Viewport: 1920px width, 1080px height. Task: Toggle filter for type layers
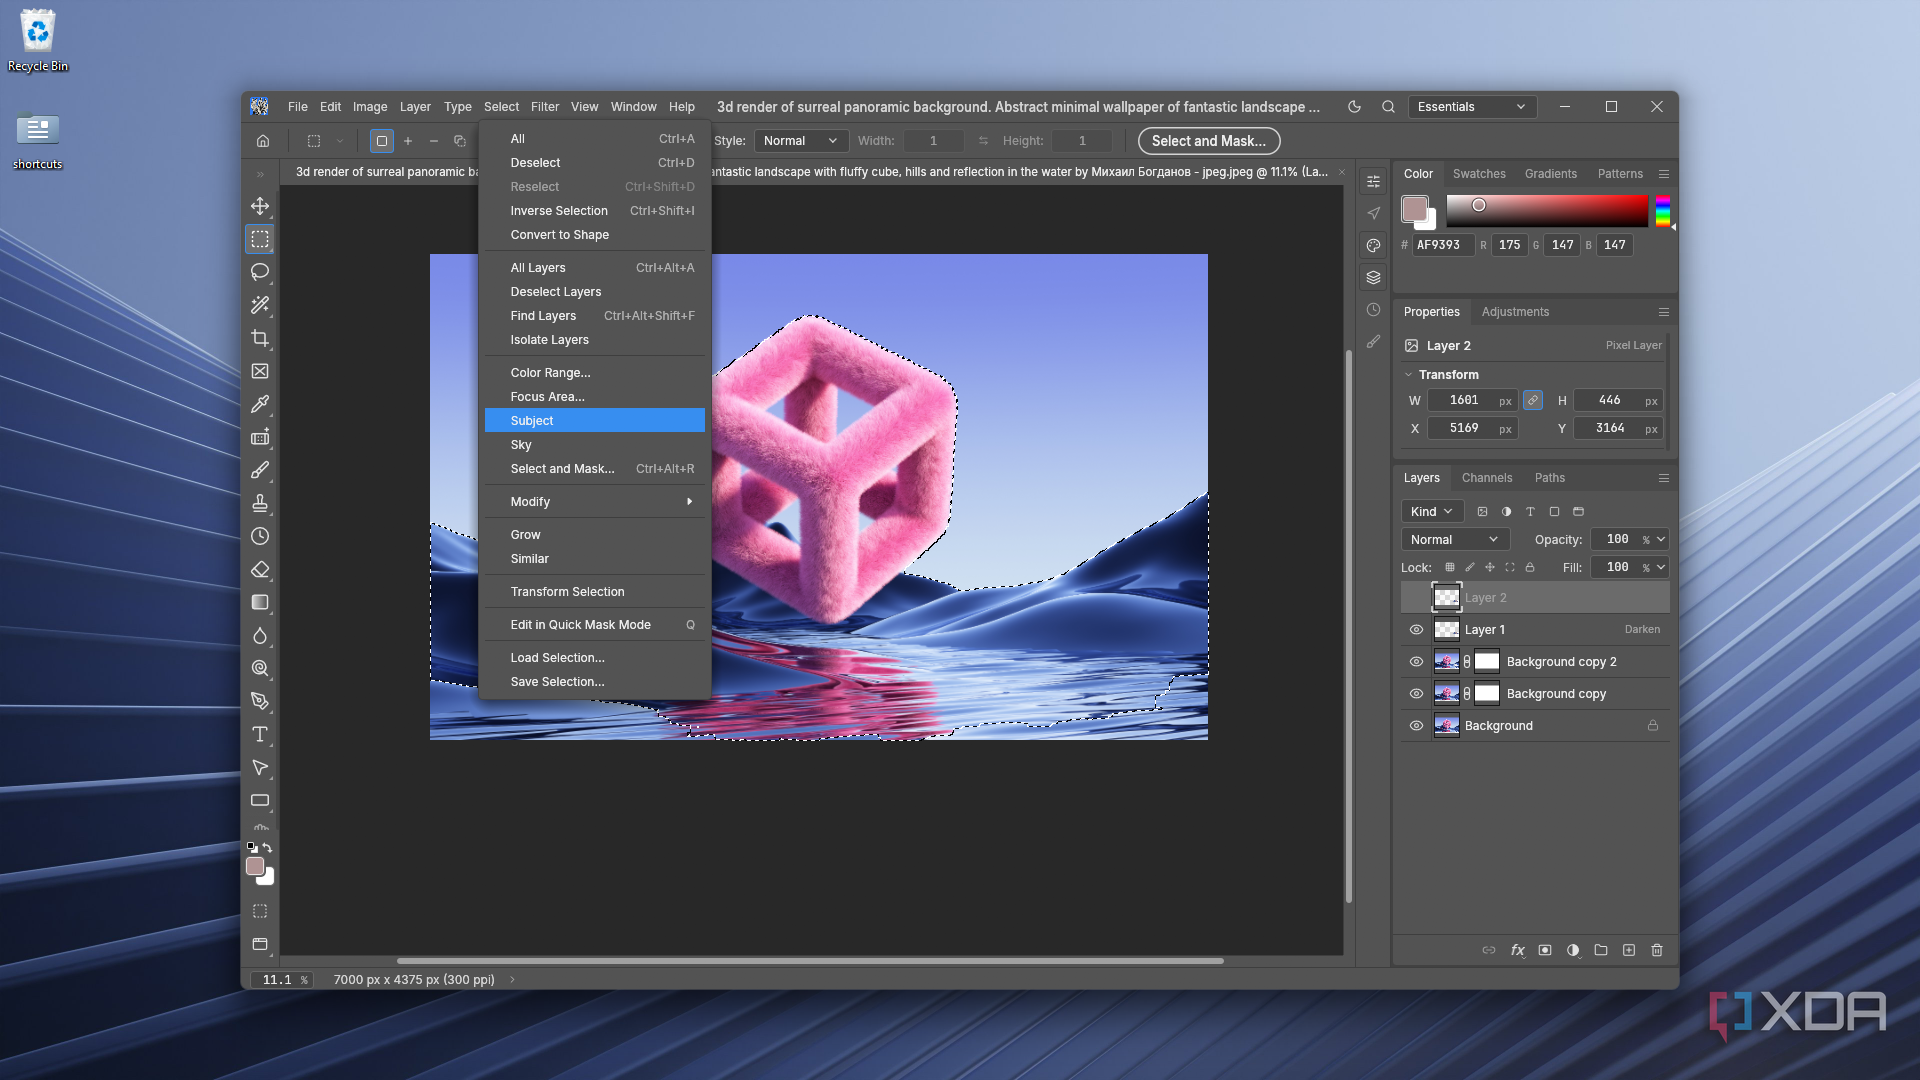pyautogui.click(x=1530, y=511)
